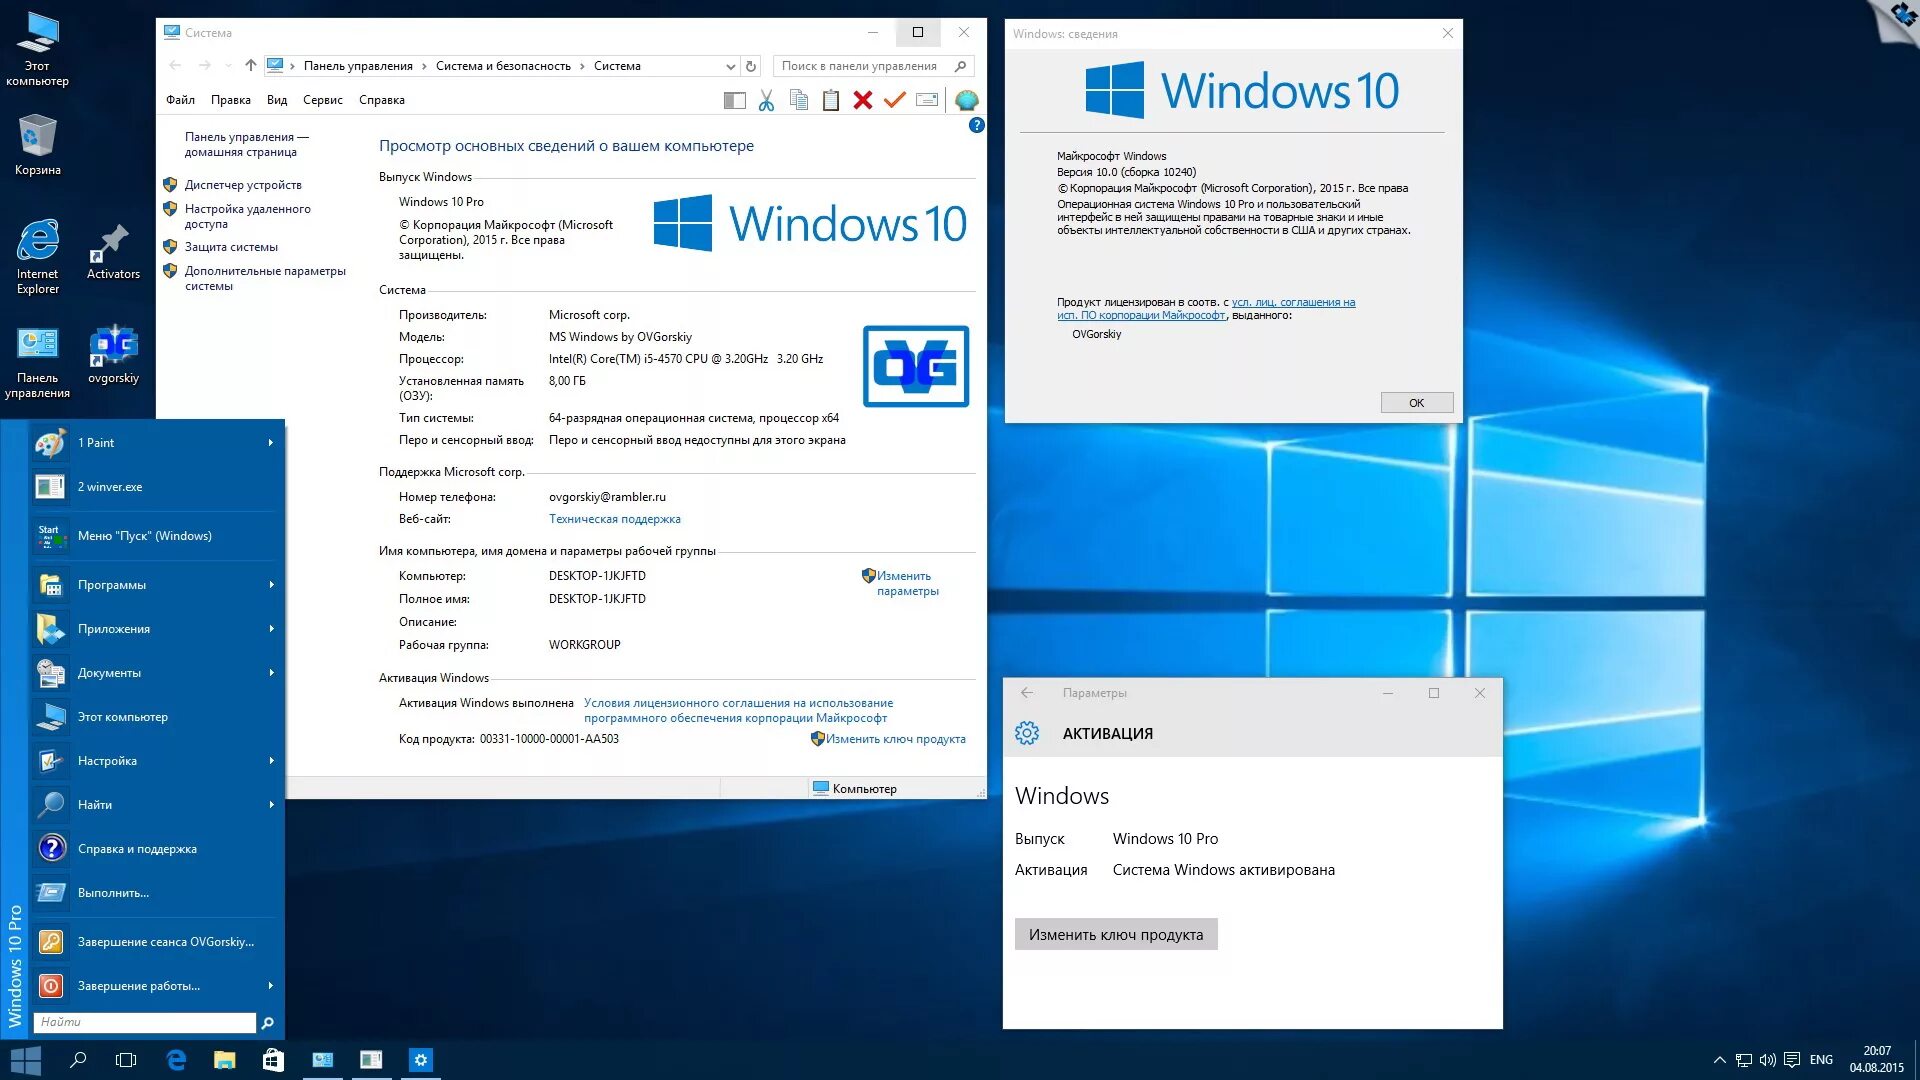This screenshot has width=1920, height=1080.
Task: Click Техническая поддержка website link
Action: click(x=614, y=519)
